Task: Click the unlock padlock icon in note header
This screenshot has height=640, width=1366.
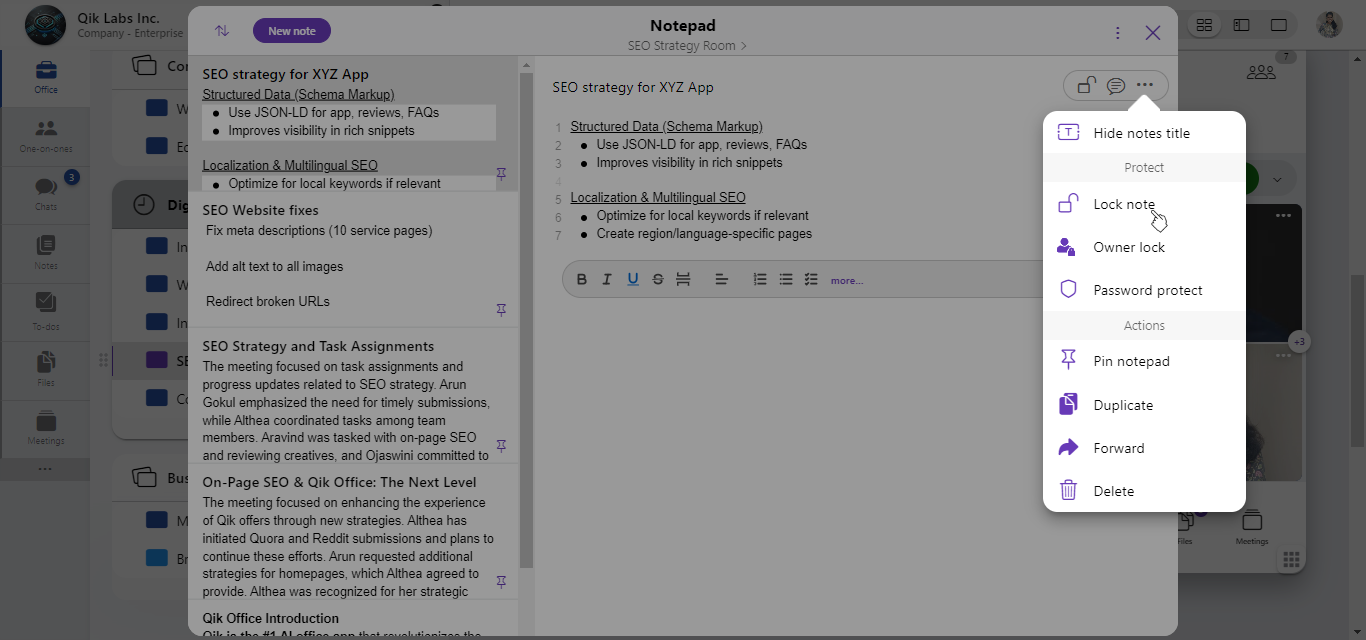Action: (x=1086, y=86)
